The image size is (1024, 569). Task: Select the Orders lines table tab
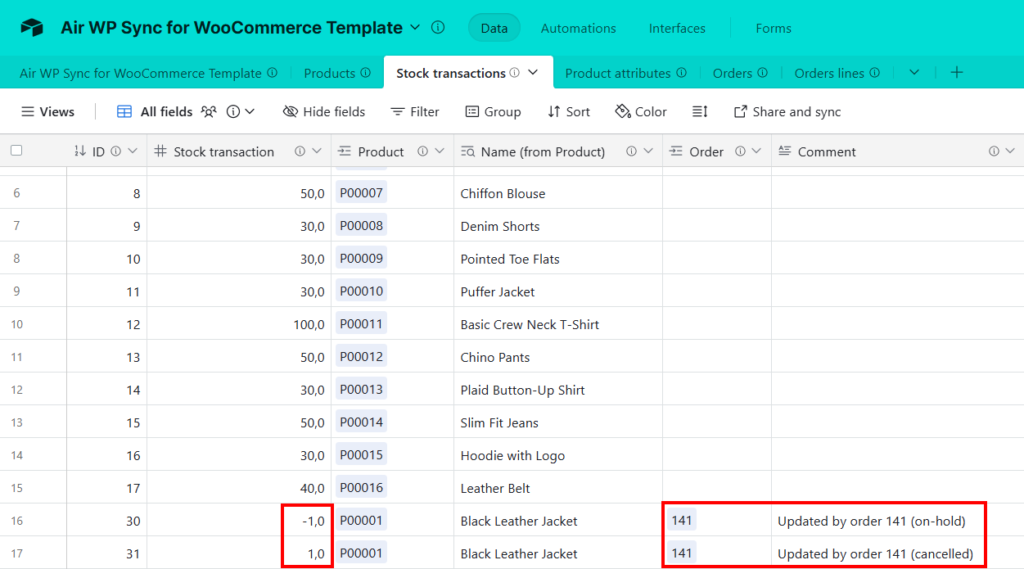click(x=829, y=73)
